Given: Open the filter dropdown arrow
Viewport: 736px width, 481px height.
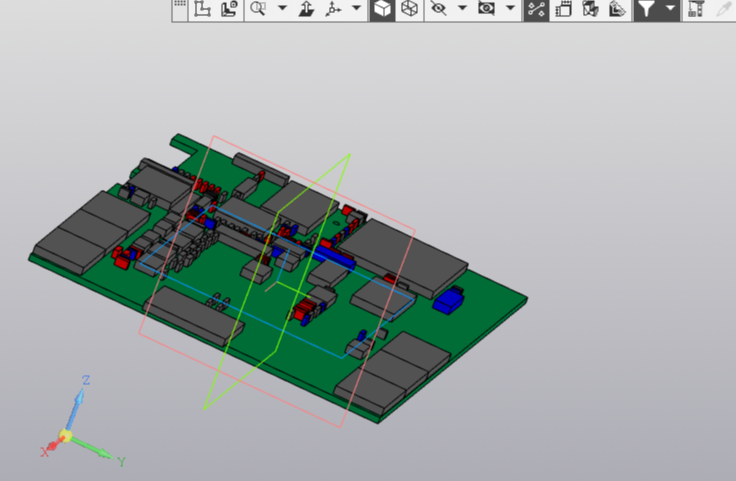Looking at the screenshot, I should tap(669, 10).
